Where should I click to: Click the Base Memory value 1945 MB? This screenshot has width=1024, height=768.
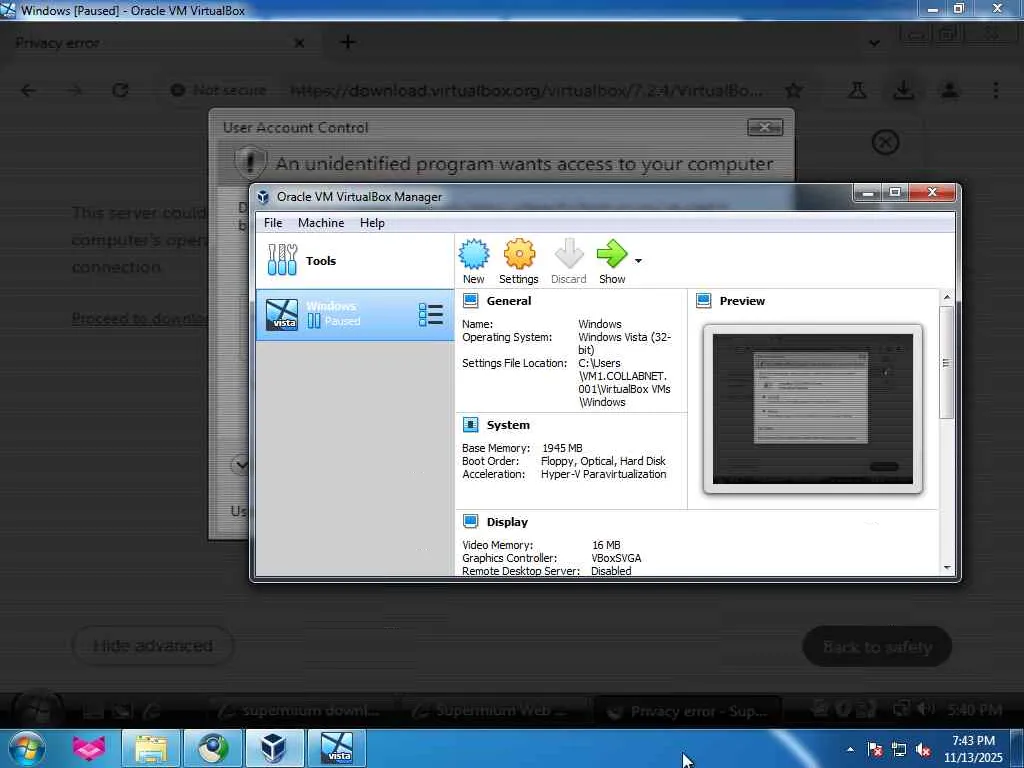point(562,448)
